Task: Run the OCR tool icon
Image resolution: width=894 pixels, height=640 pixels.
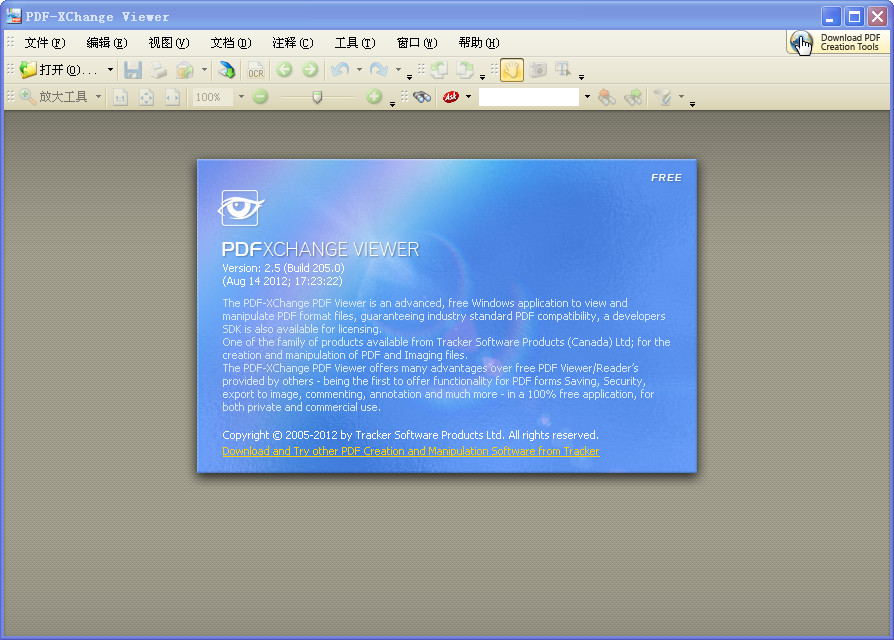Action: click(255, 70)
